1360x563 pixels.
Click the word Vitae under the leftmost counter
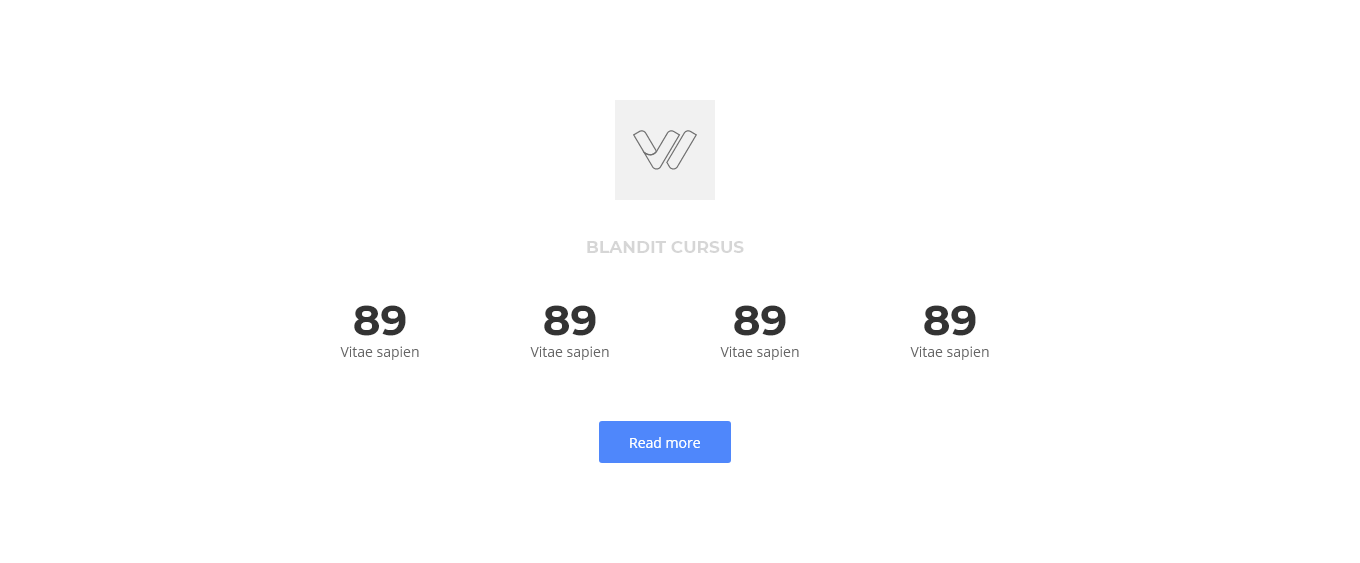[356, 352]
